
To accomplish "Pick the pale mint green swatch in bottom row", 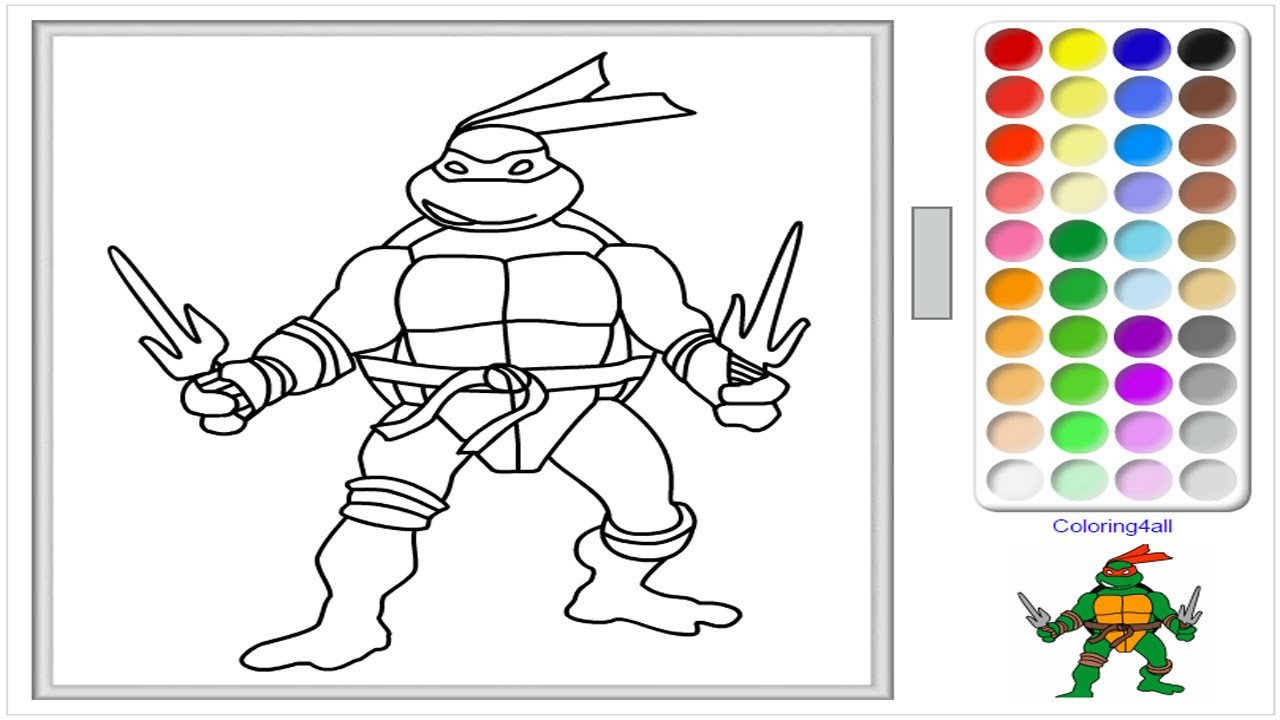I will tap(1078, 480).
